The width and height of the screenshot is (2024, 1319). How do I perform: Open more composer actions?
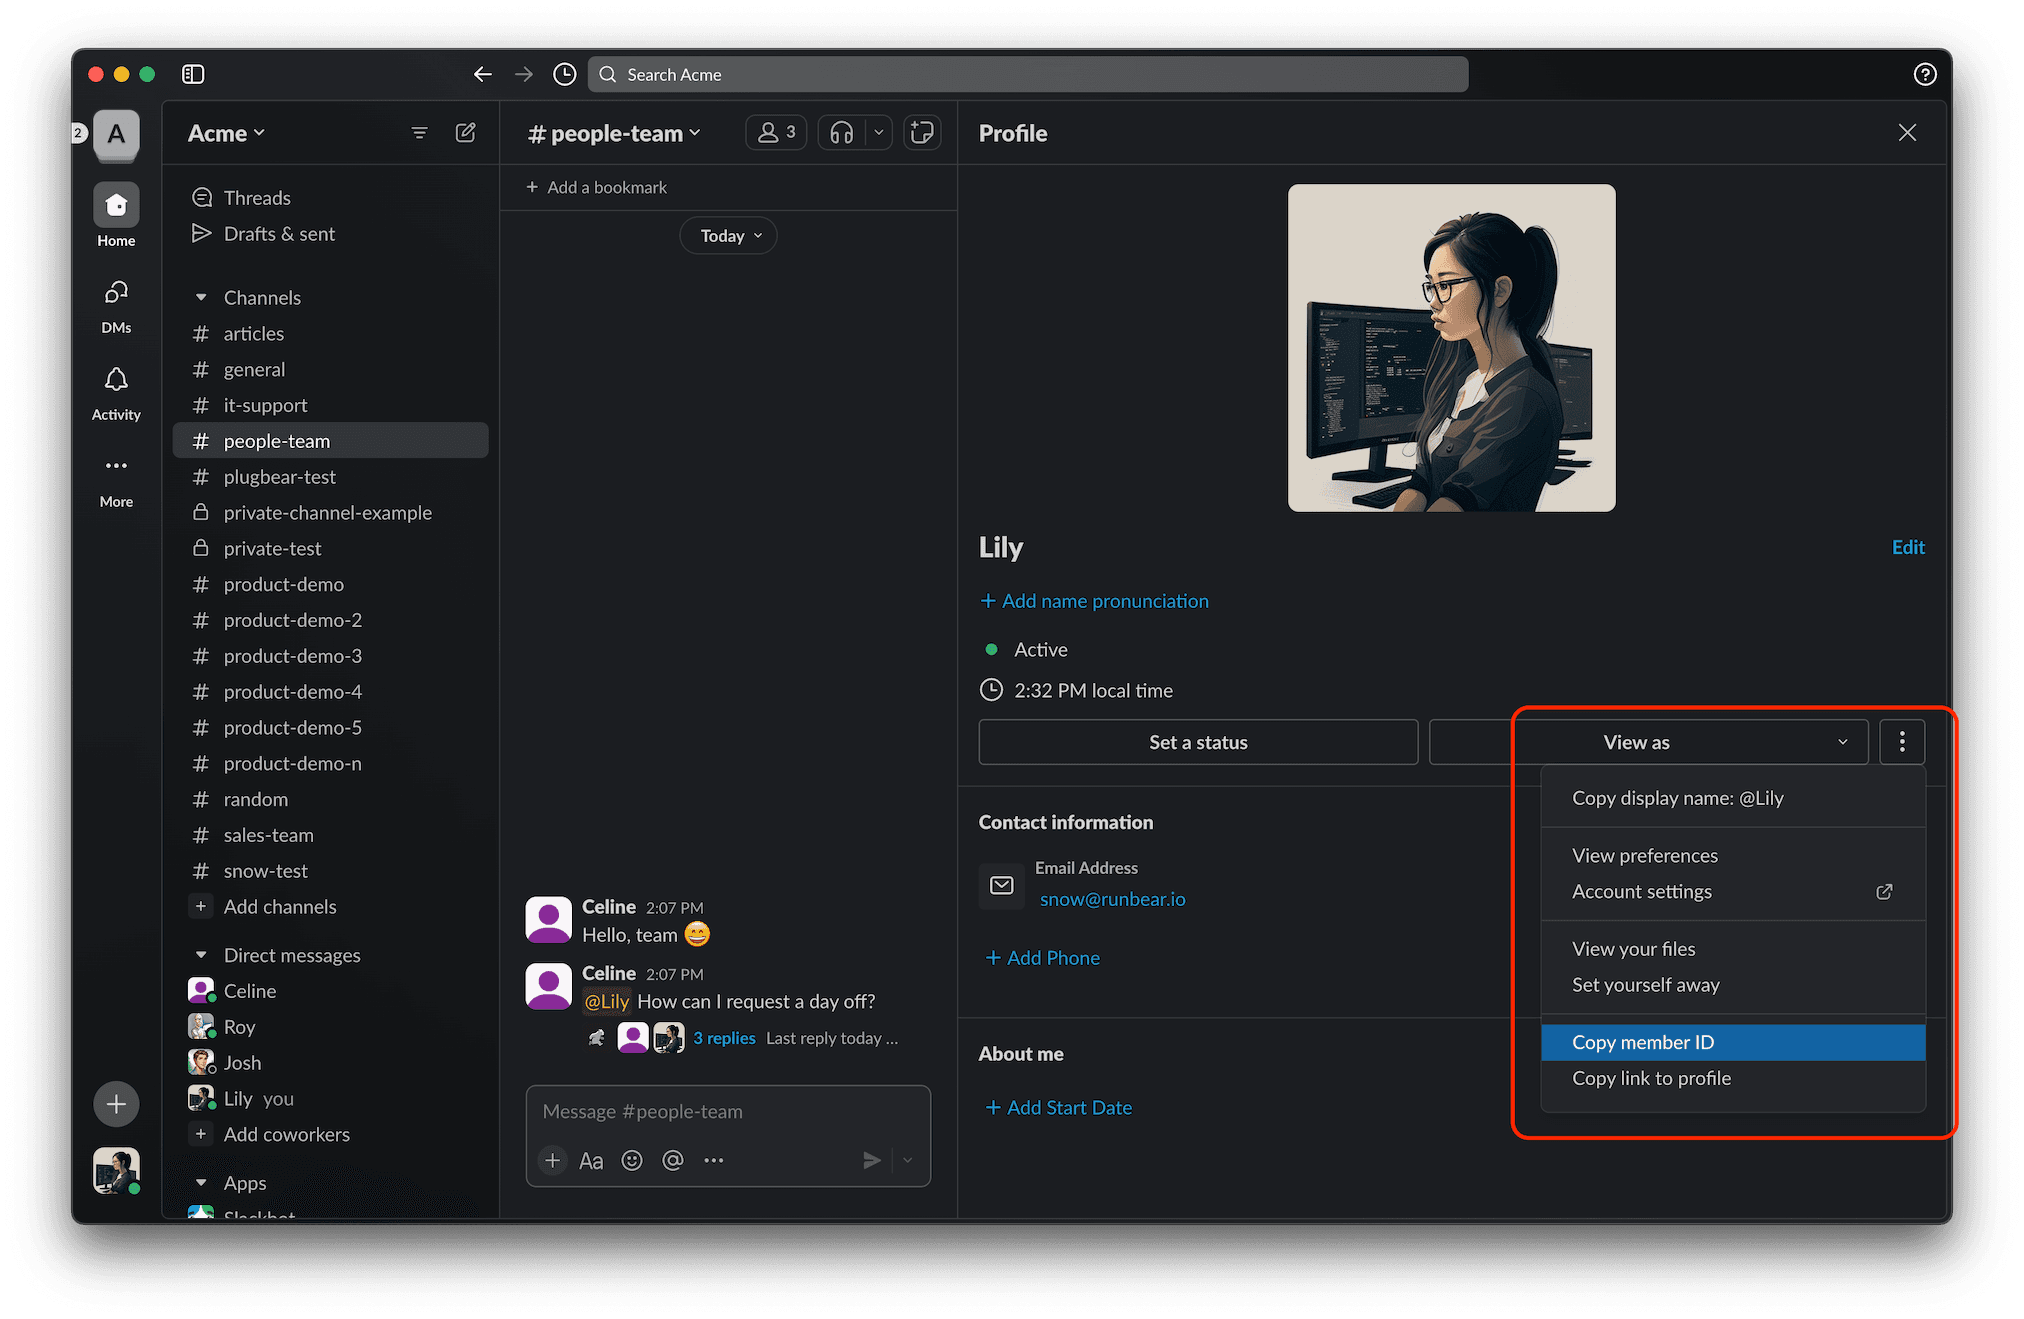[713, 1160]
